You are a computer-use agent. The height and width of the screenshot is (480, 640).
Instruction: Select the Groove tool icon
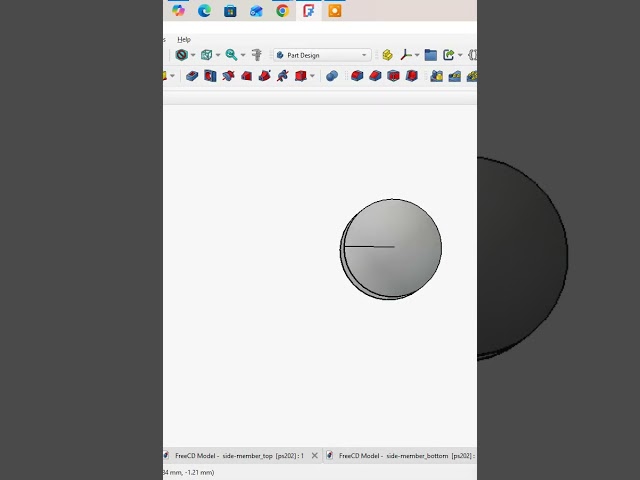(228, 76)
